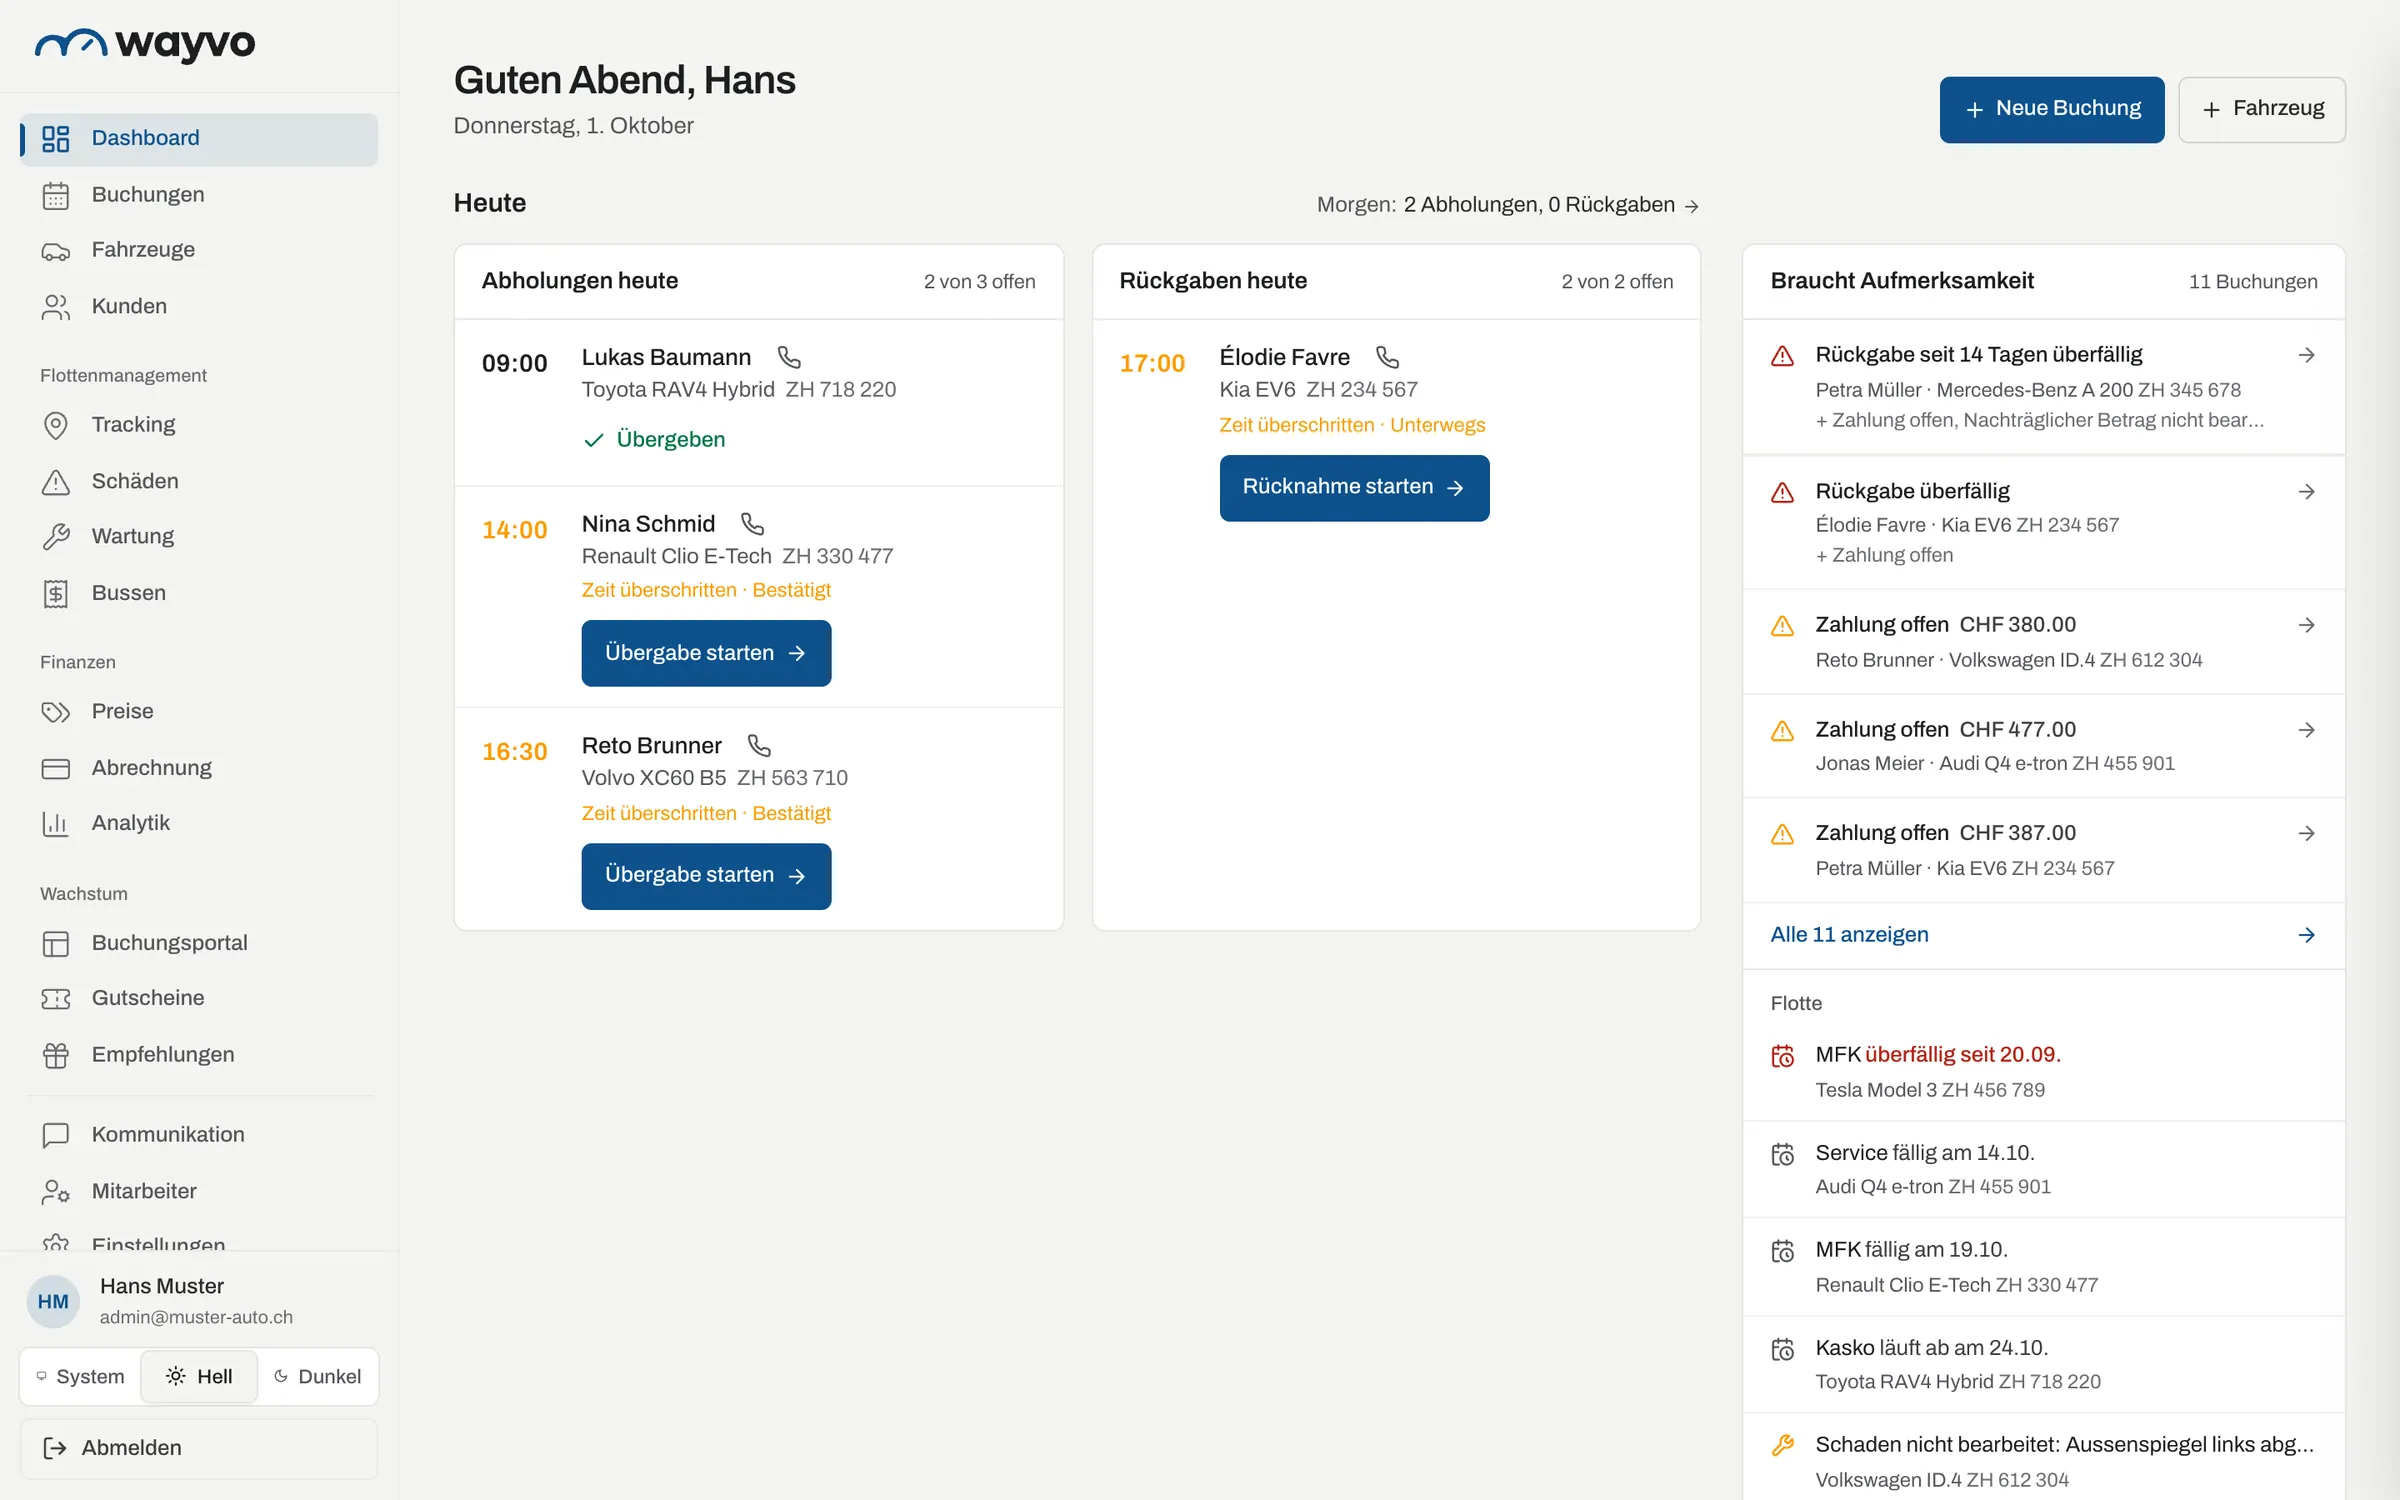
Task: Open Hans Muster profile avatar
Action: coord(53,1302)
